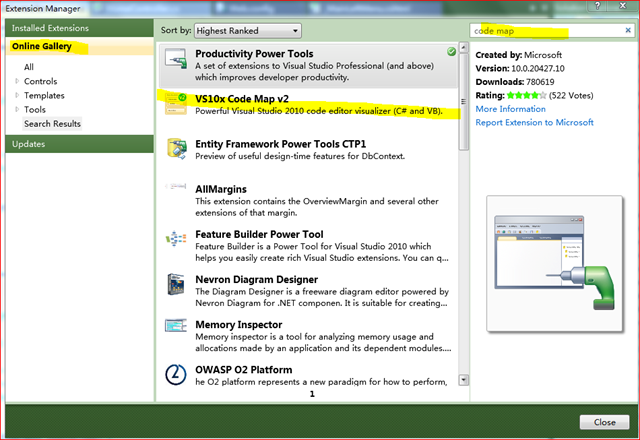Select the Entity Framework Power Tools icon
Image resolution: width=640 pixels, height=440 pixels.
pyautogui.click(x=177, y=148)
